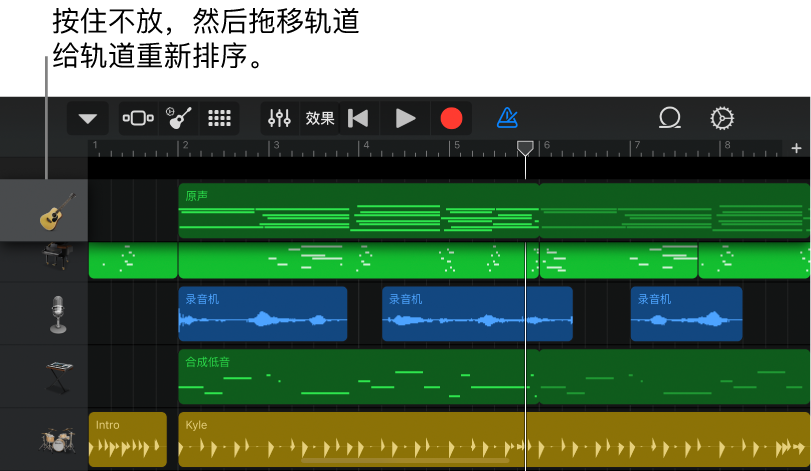Select the third 录音机 audio region
811x471 pixels.
[686, 314]
